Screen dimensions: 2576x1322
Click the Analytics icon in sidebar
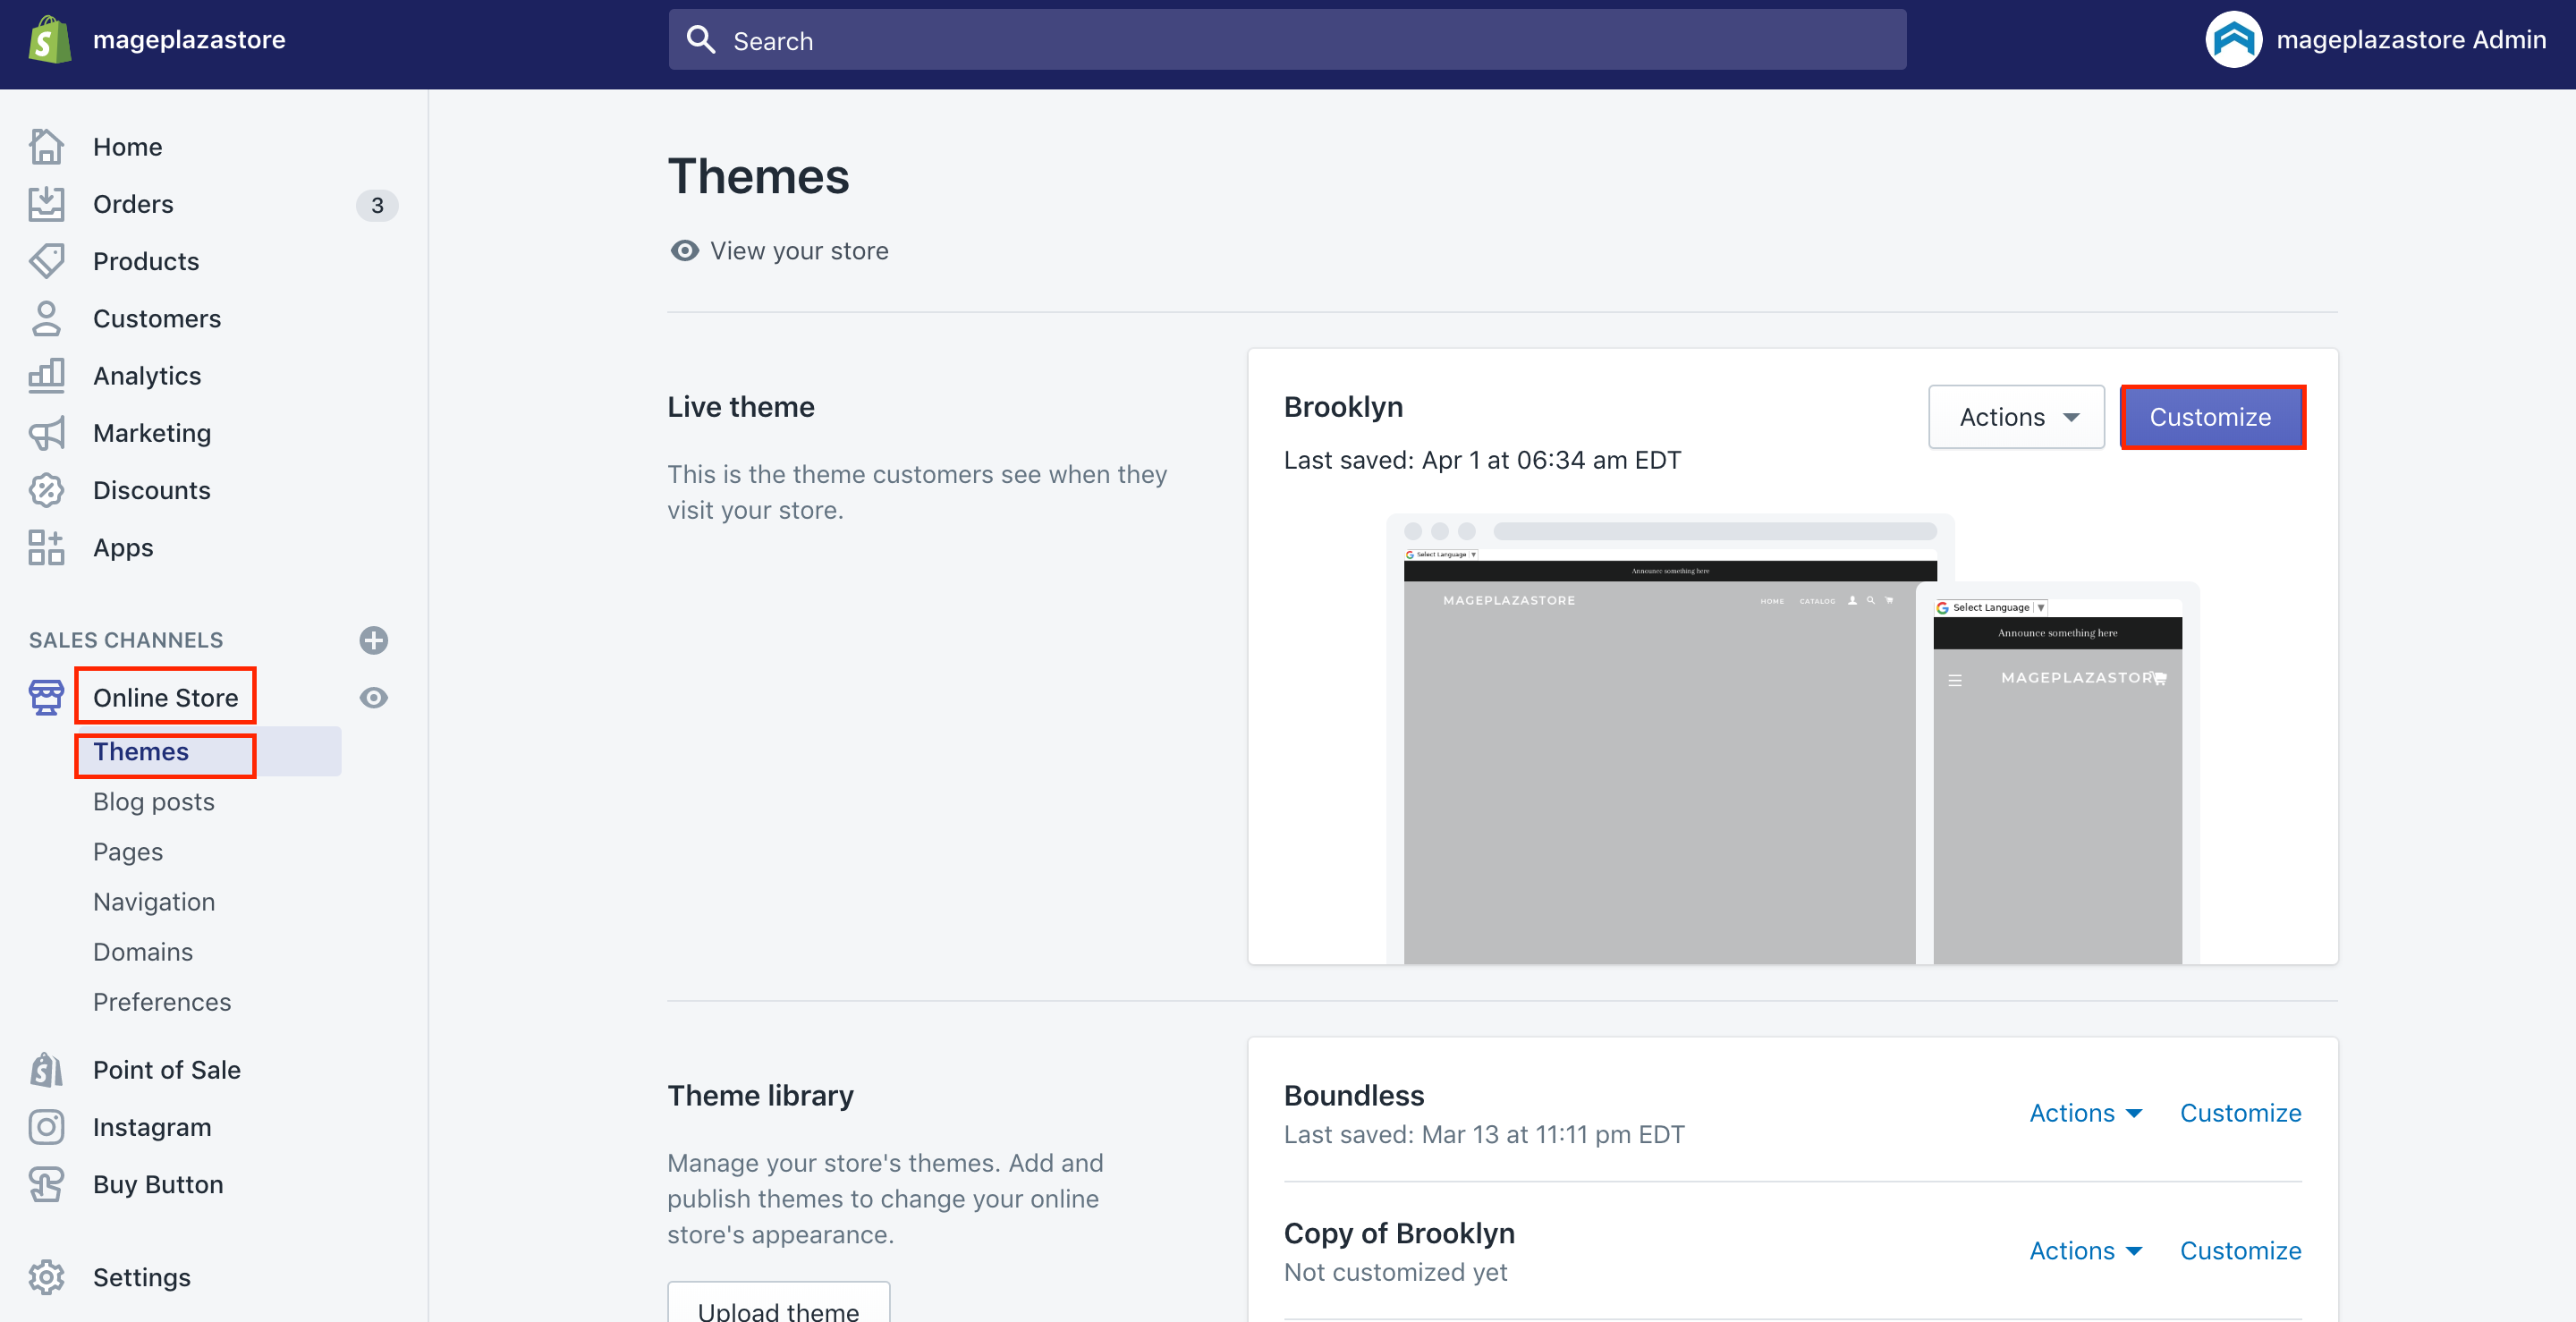47,375
